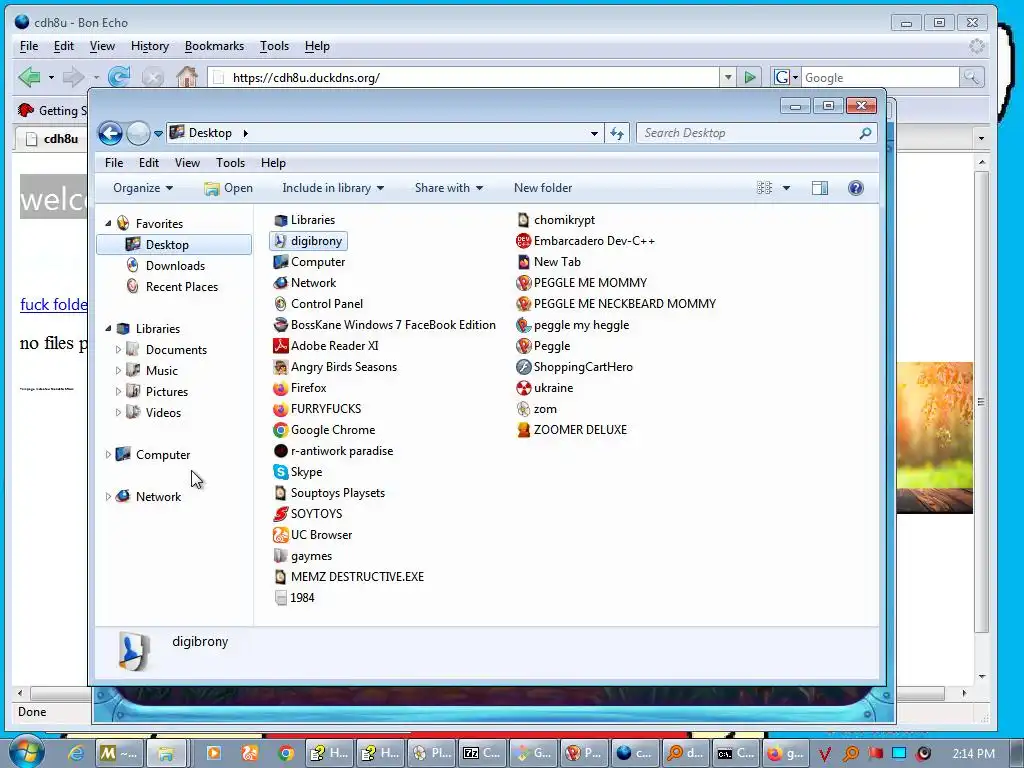1024x768 pixels.
Task: Select the gaymes folder
Action: tap(302, 556)
